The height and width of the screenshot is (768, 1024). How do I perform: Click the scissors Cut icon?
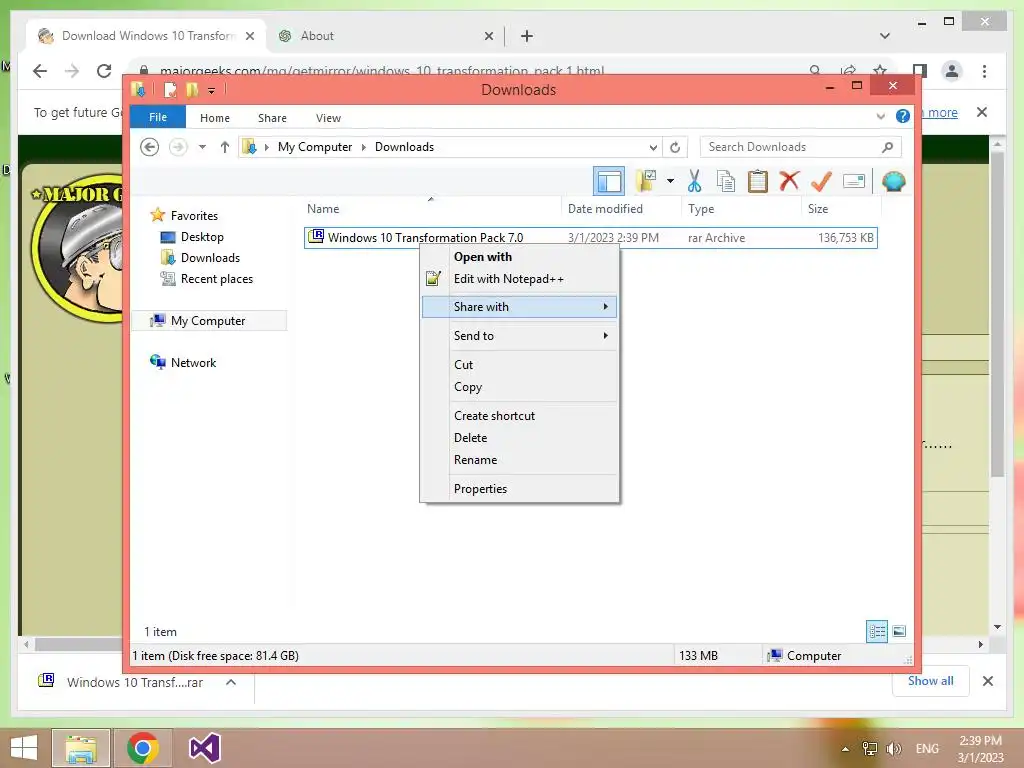[694, 181]
